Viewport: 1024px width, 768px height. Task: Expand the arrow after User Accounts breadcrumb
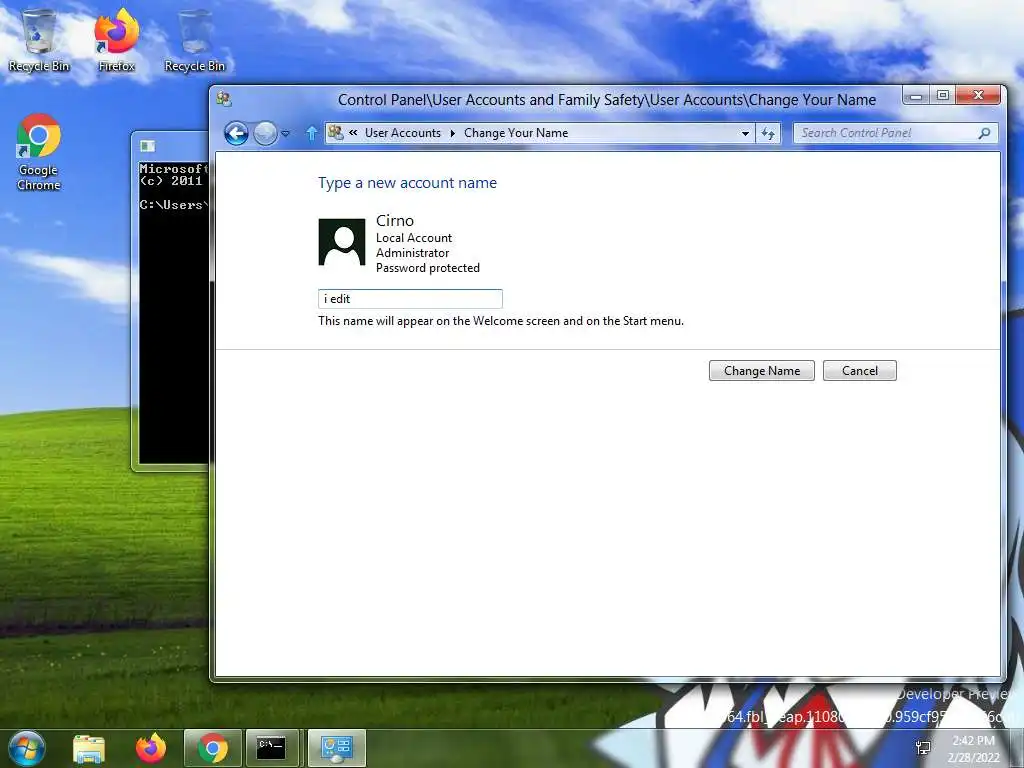point(453,133)
